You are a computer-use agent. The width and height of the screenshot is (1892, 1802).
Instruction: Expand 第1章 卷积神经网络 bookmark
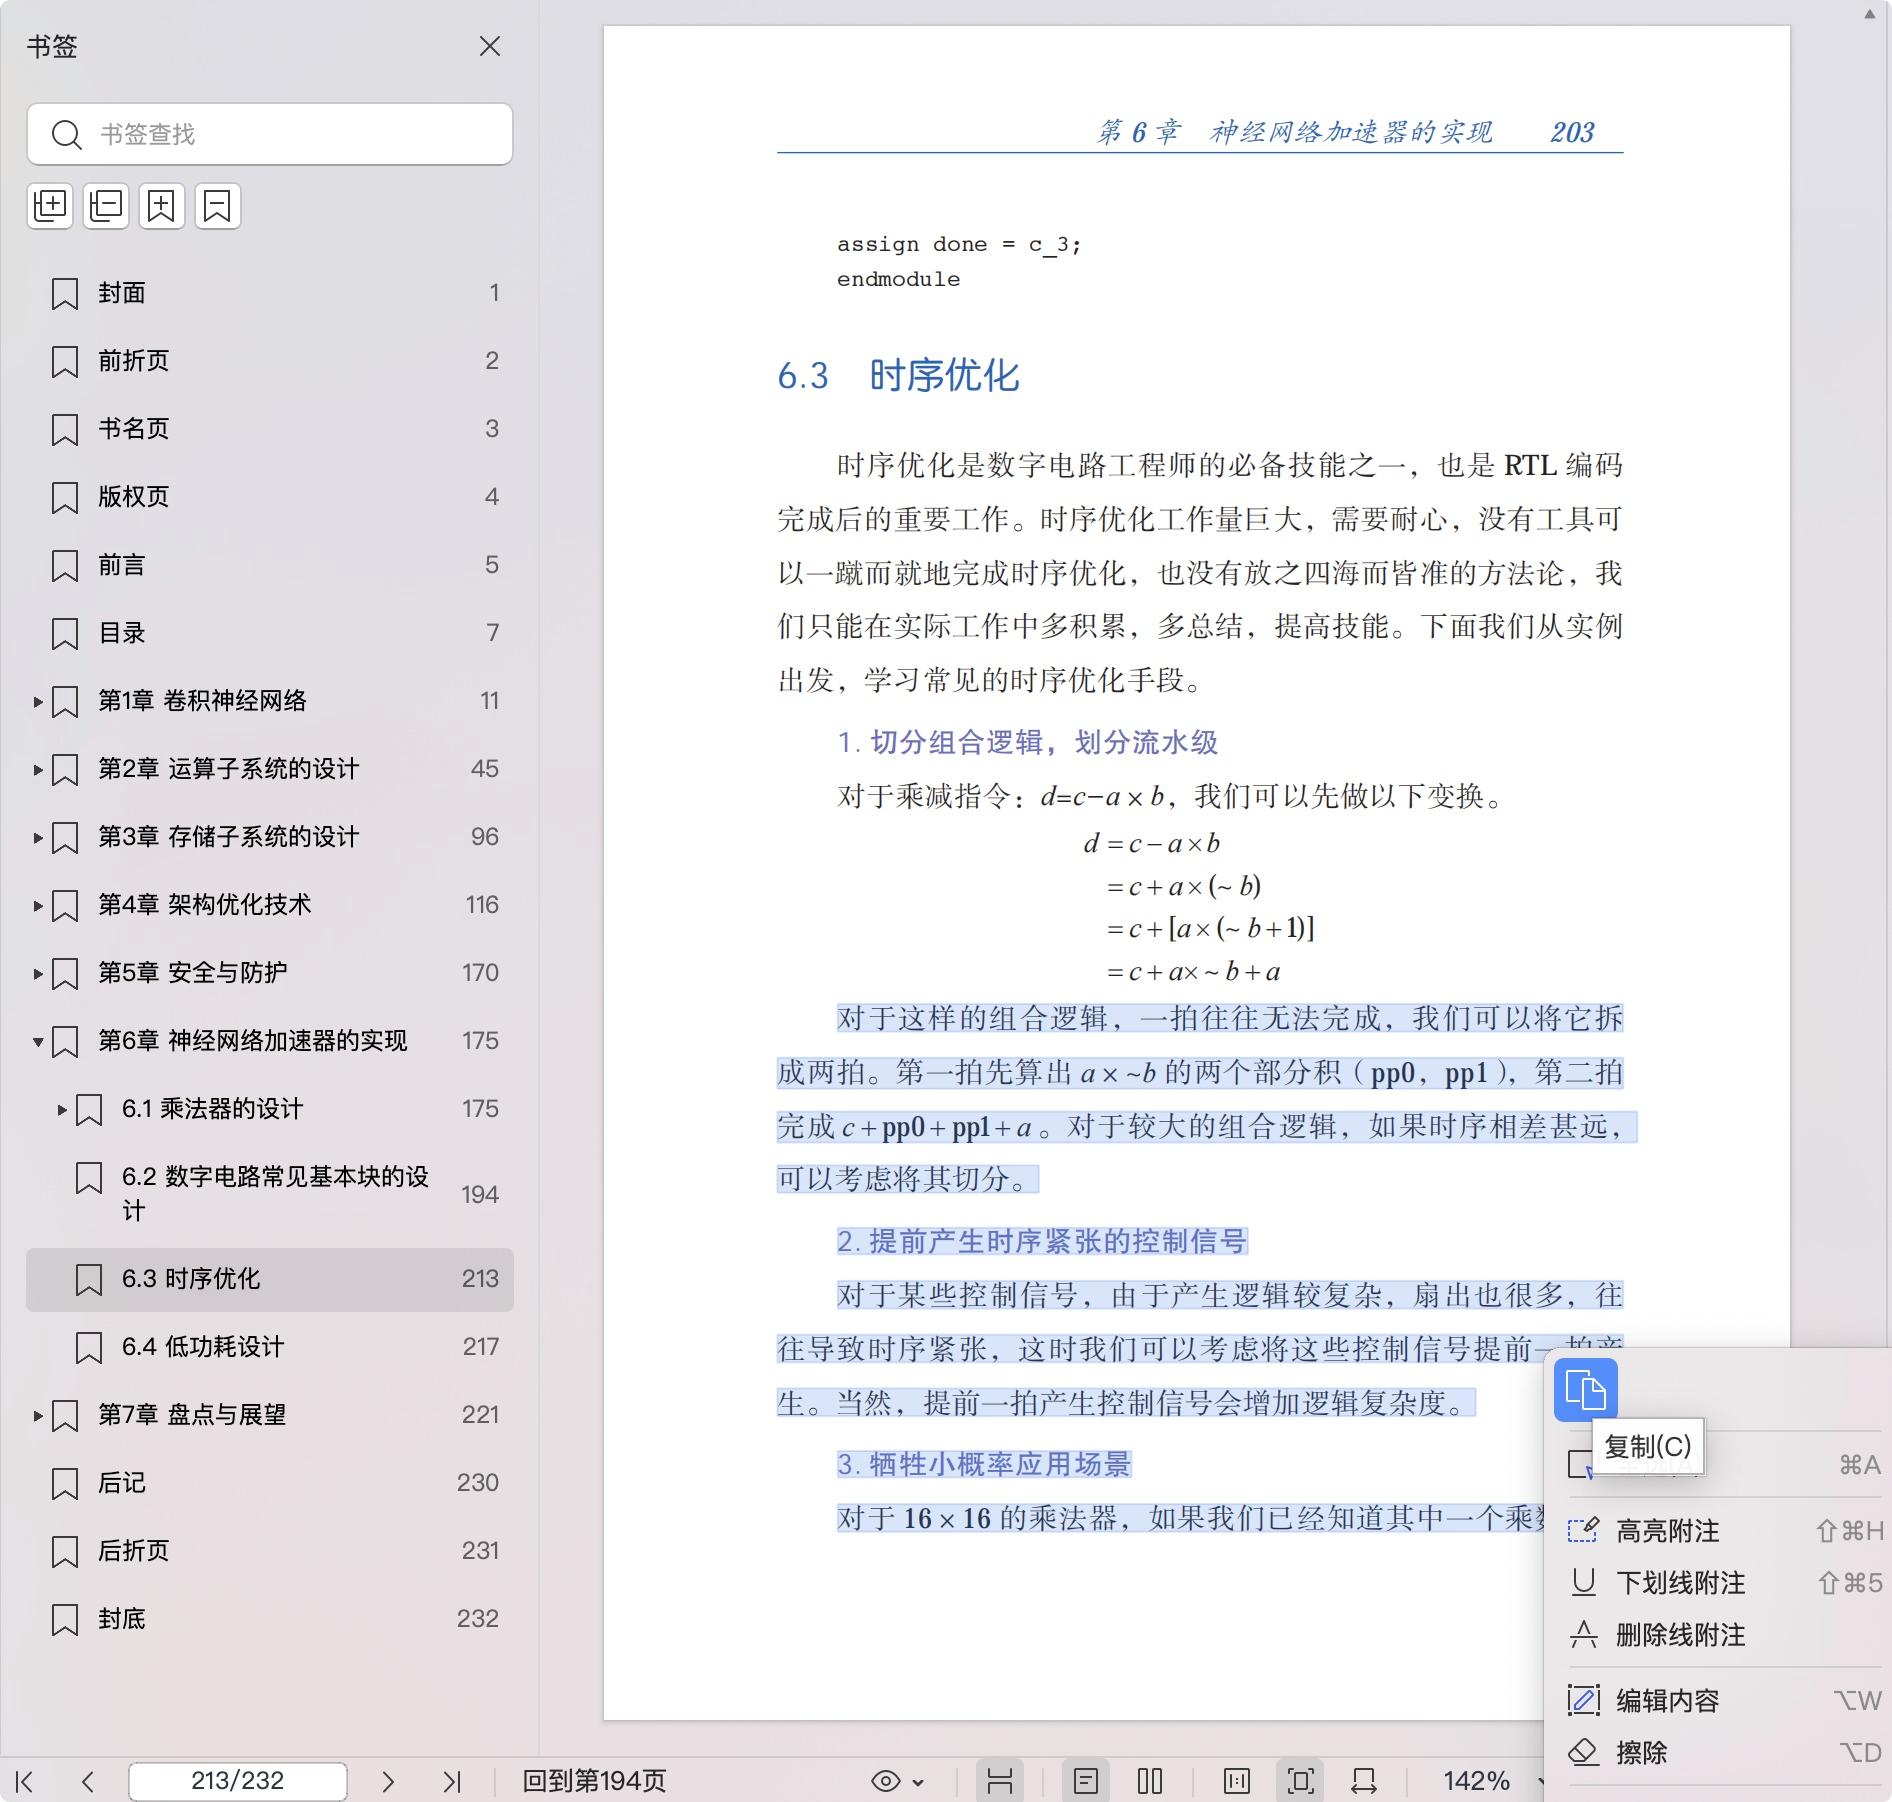tap(38, 702)
